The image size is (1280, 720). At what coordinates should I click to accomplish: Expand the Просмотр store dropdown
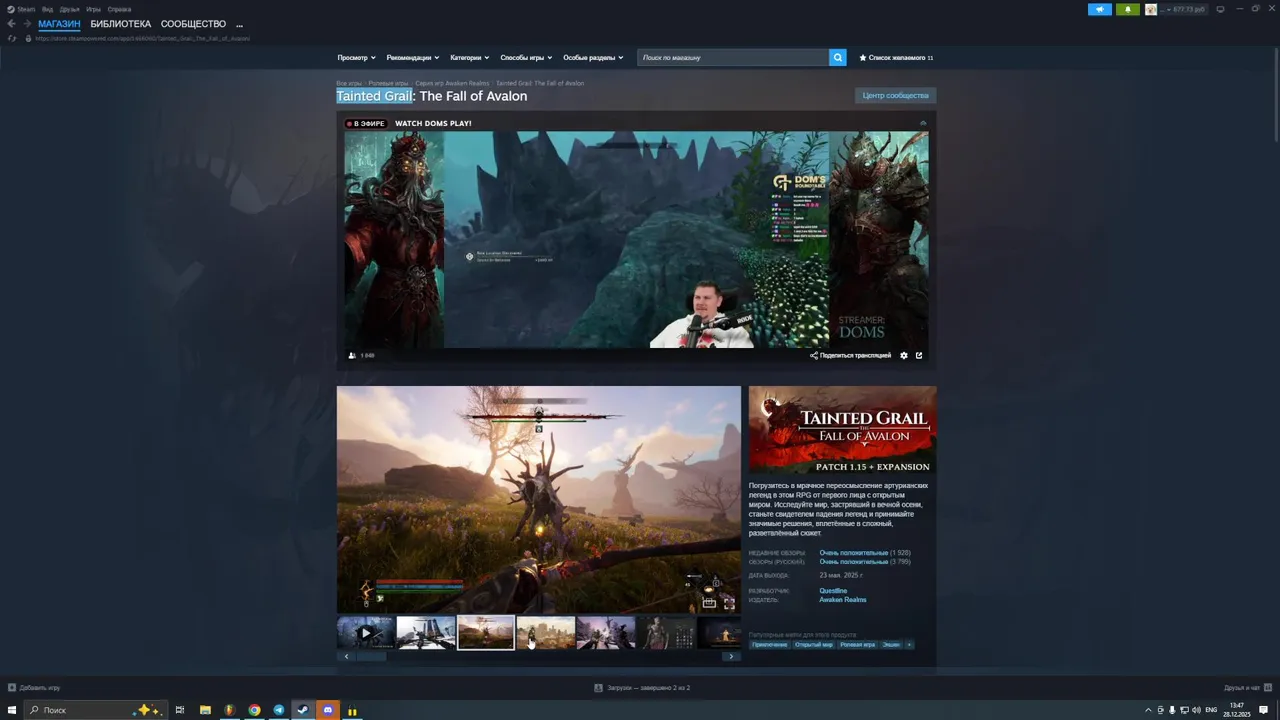357,58
